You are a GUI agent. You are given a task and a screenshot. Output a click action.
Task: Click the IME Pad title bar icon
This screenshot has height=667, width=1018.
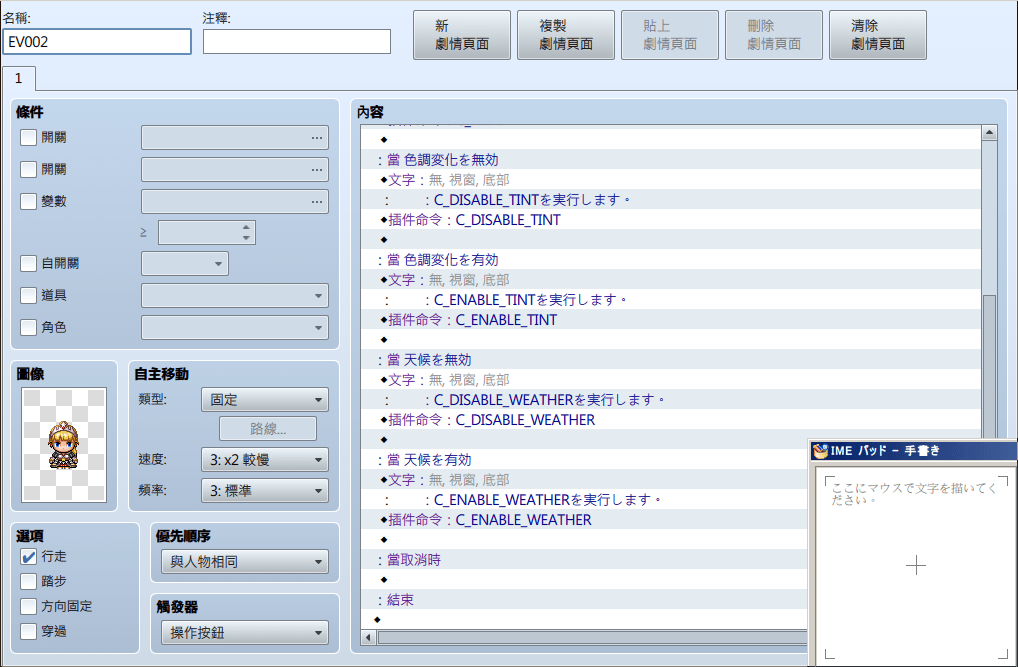pos(820,451)
